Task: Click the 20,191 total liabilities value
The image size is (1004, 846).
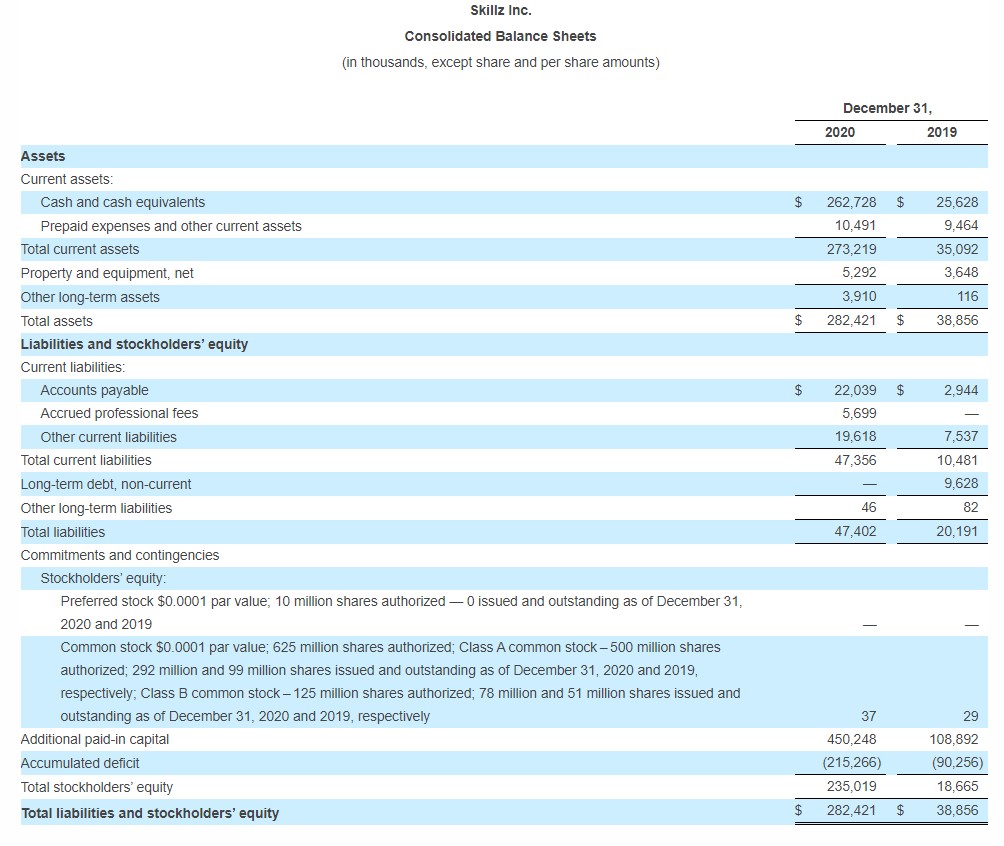Action: 957,532
